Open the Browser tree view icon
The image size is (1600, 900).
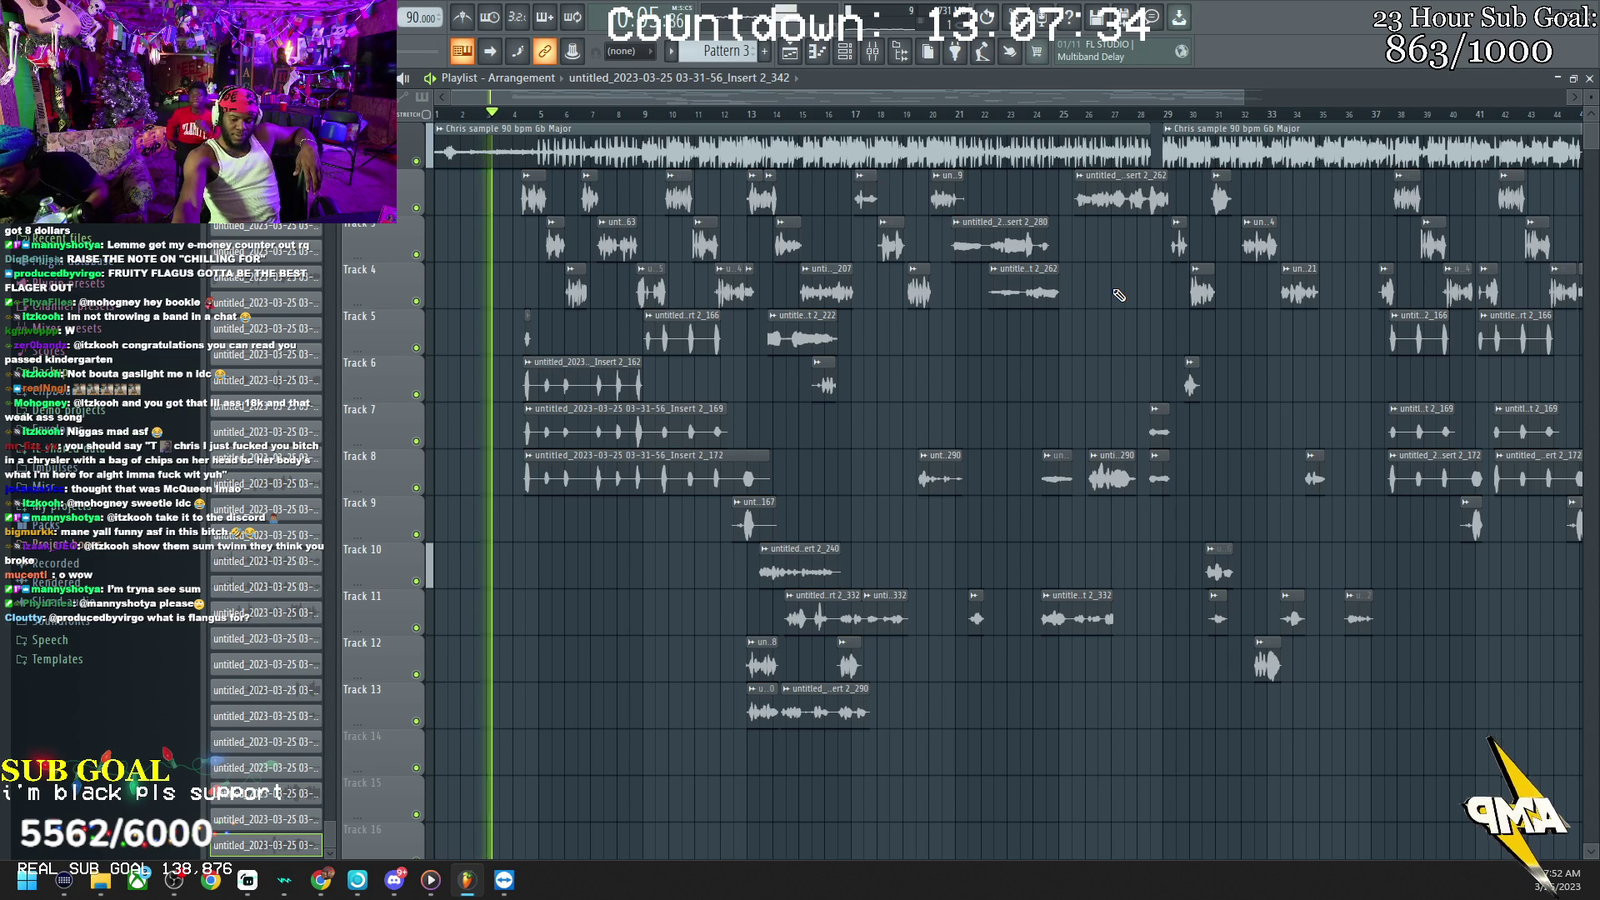(900, 52)
